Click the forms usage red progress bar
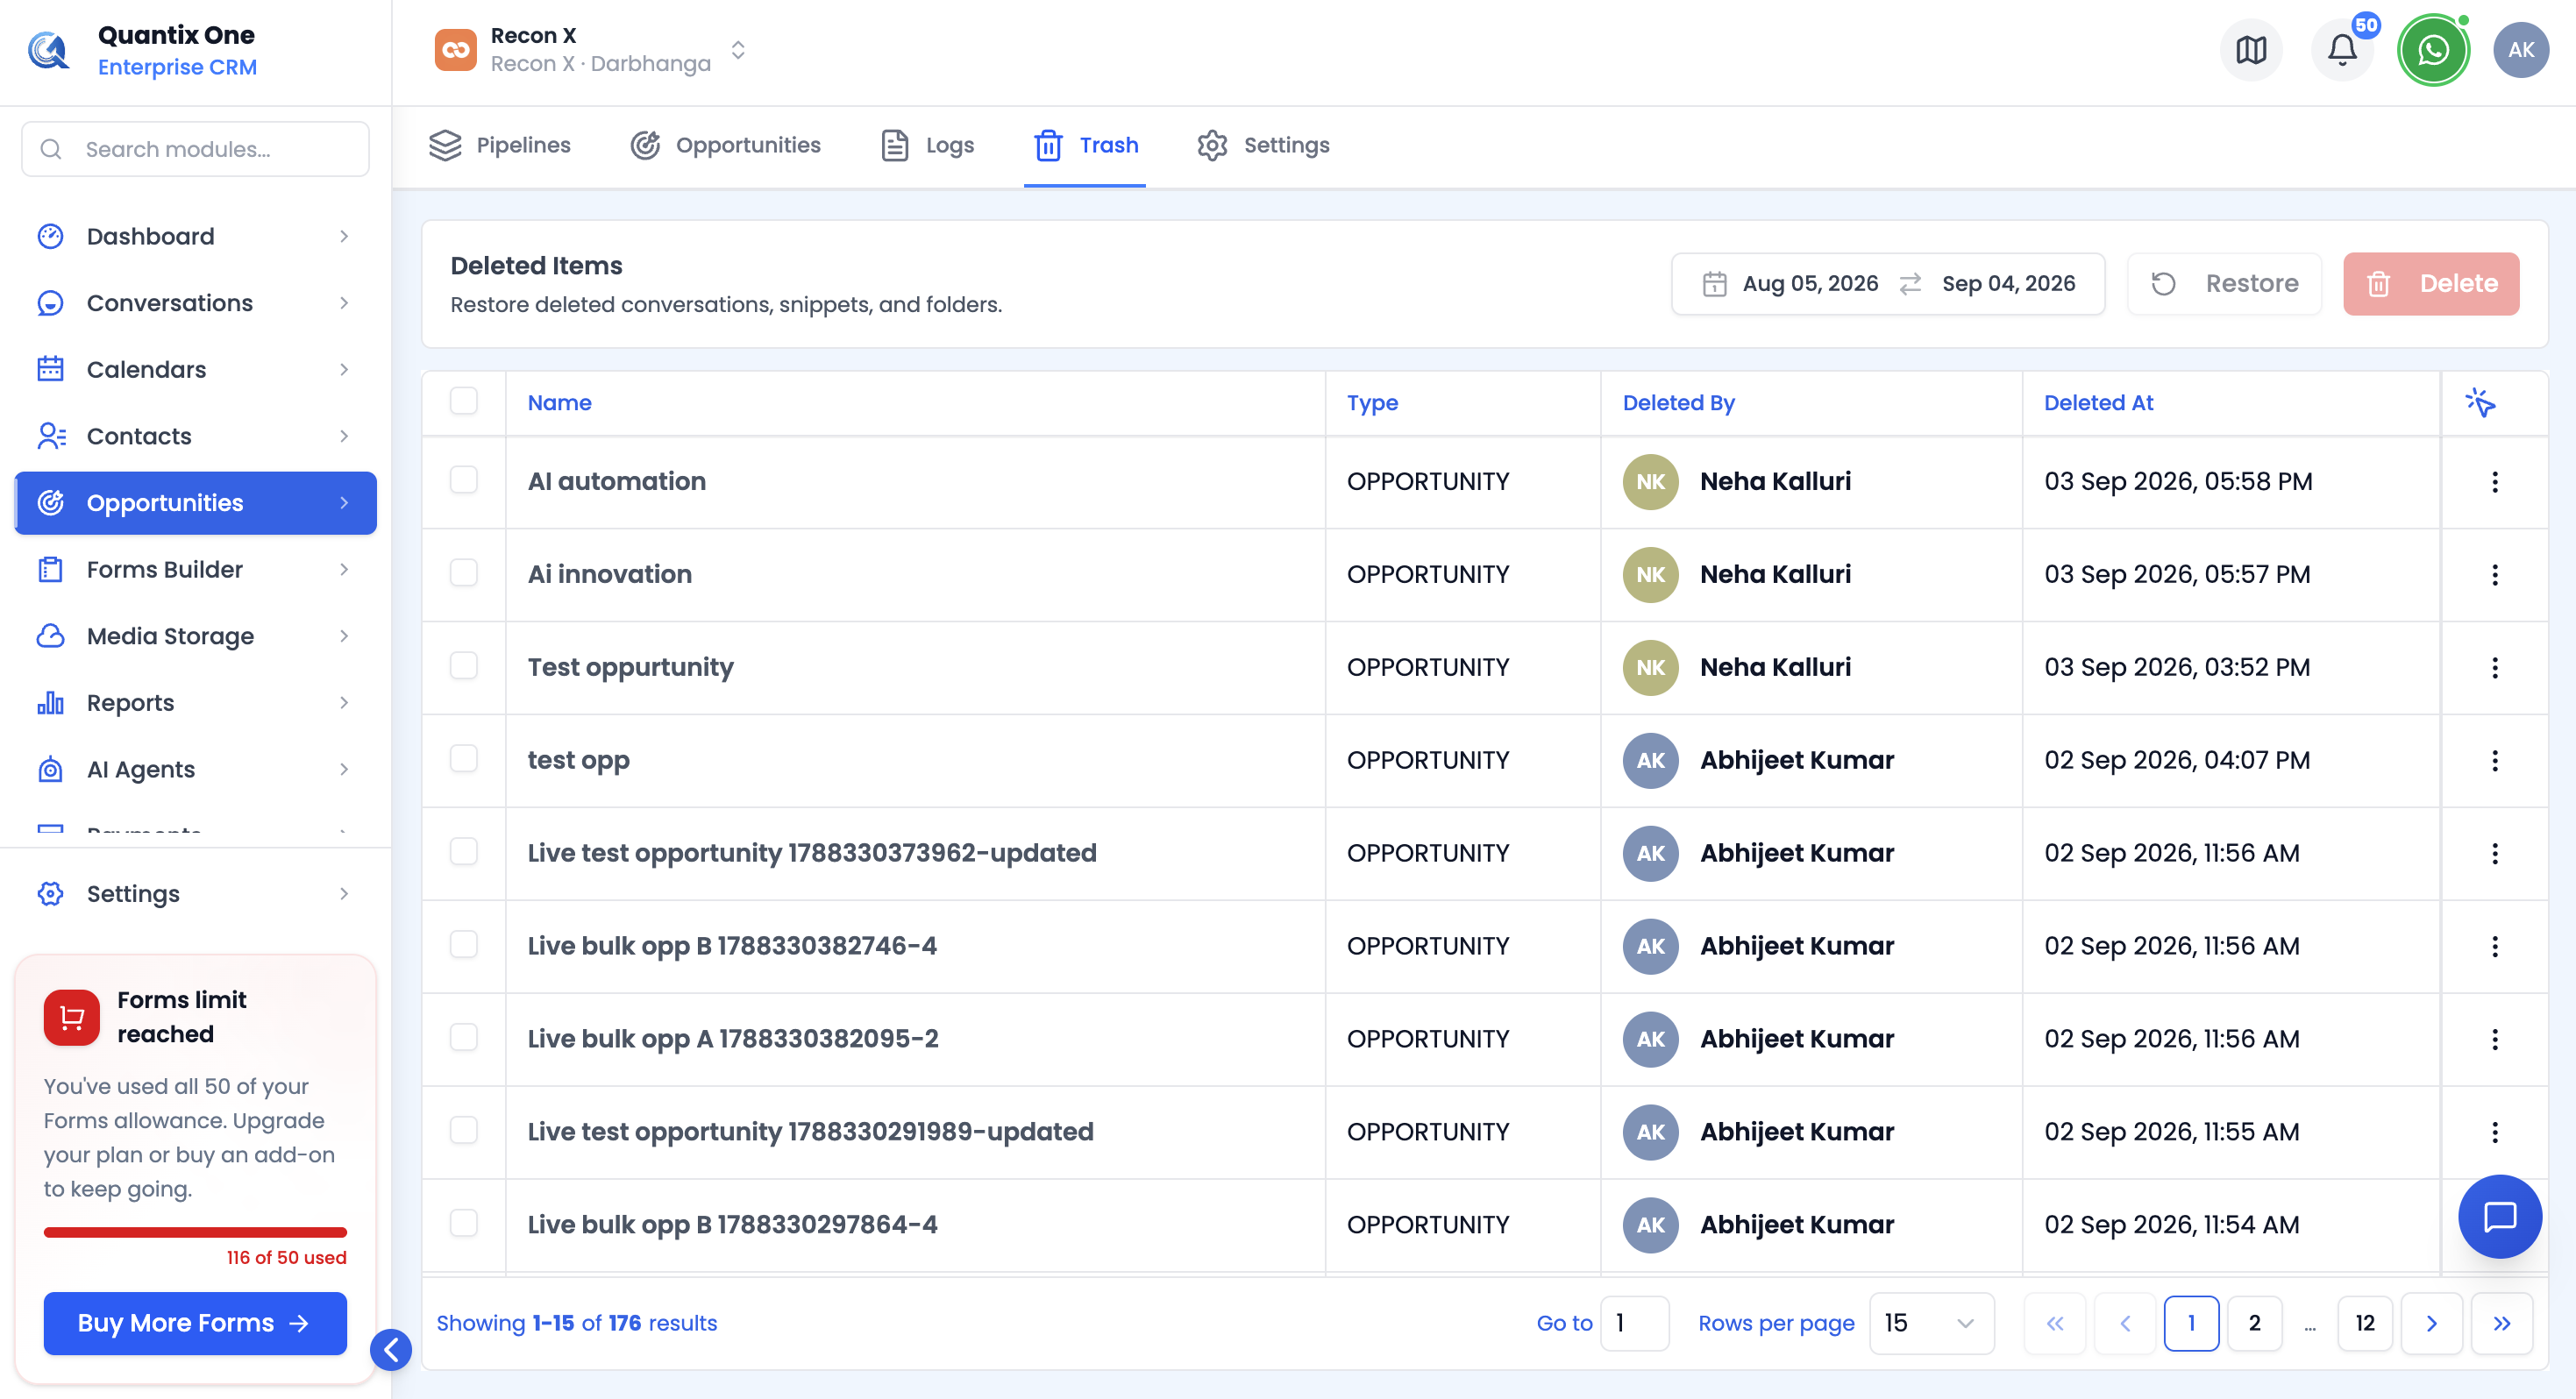 pyautogui.click(x=195, y=1233)
